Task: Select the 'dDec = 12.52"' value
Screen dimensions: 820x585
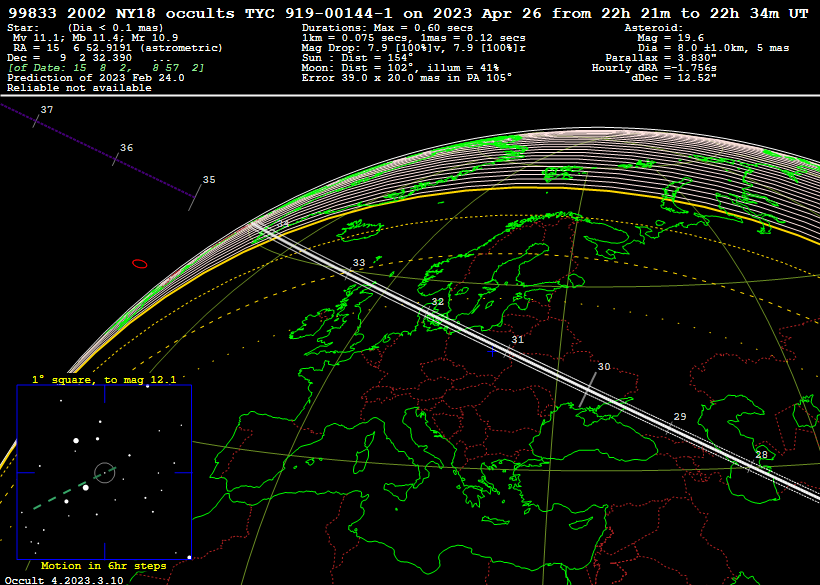Action: pos(674,77)
